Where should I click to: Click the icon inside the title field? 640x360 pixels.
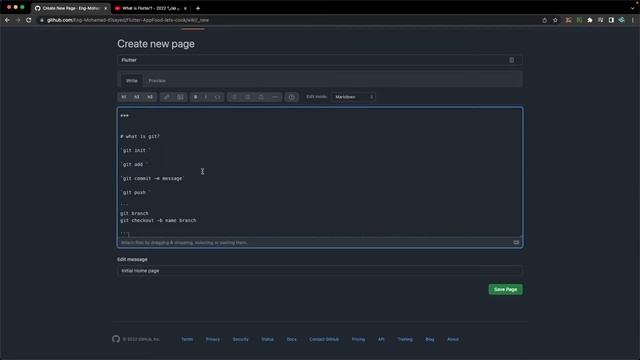coord(511,60)
